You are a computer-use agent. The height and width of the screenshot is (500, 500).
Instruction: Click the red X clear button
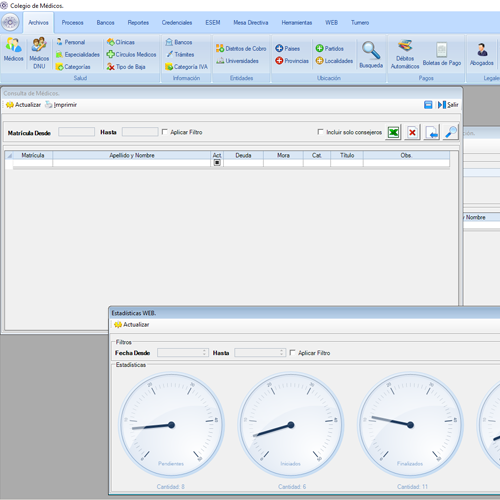[x=412, y=132]
